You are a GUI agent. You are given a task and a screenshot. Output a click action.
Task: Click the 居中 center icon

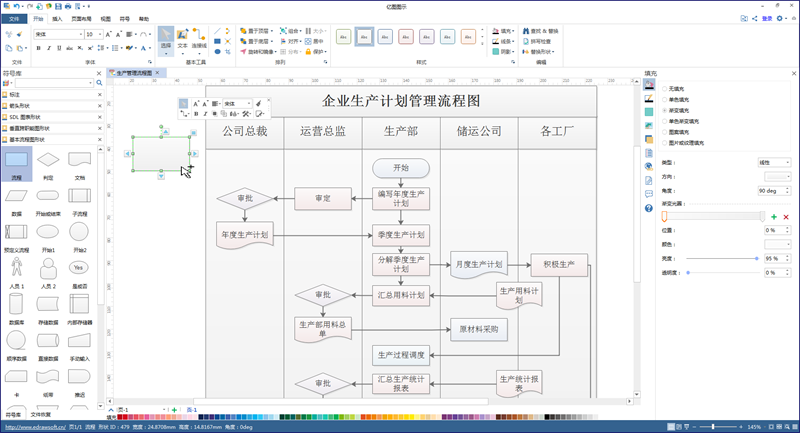pos(314,41)
